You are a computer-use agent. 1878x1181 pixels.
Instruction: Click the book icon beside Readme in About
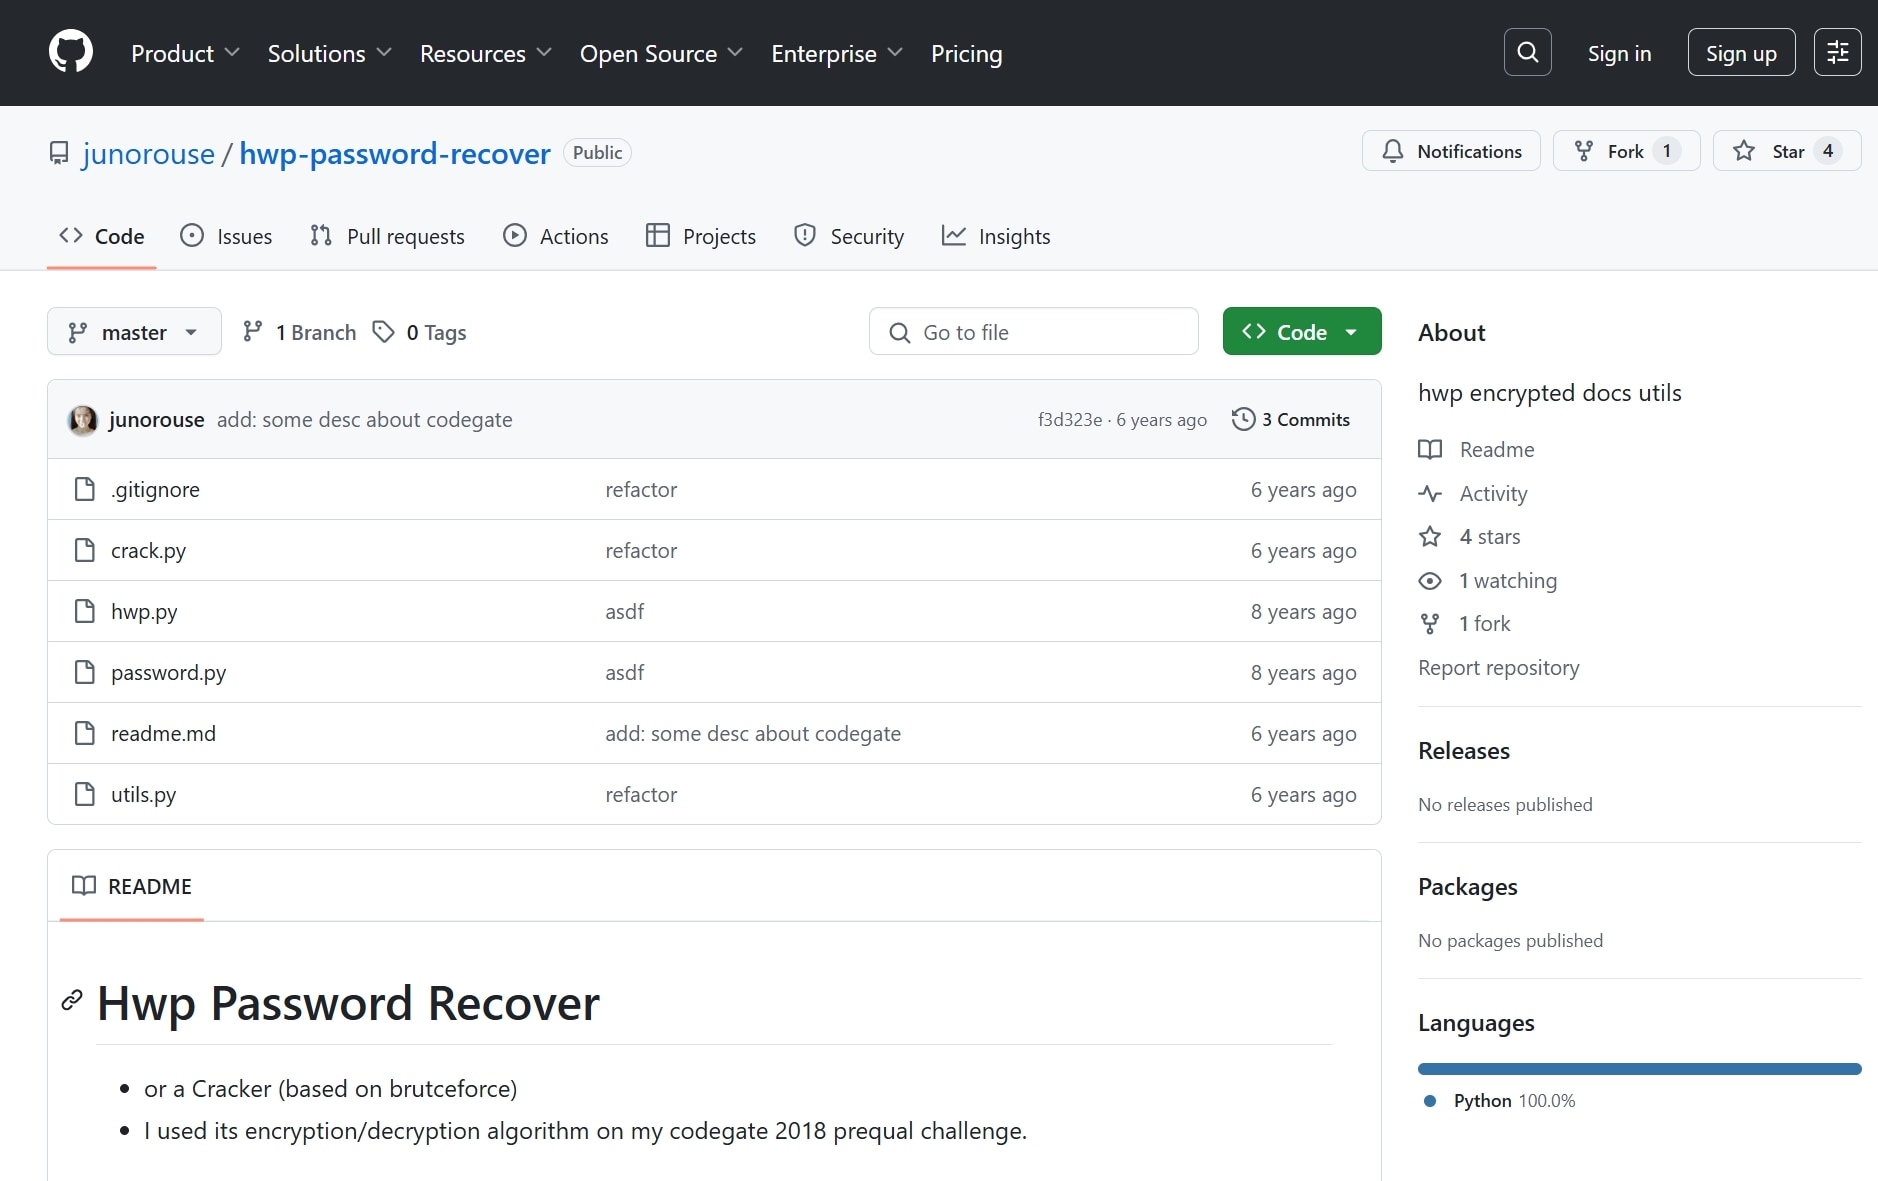1430,450
